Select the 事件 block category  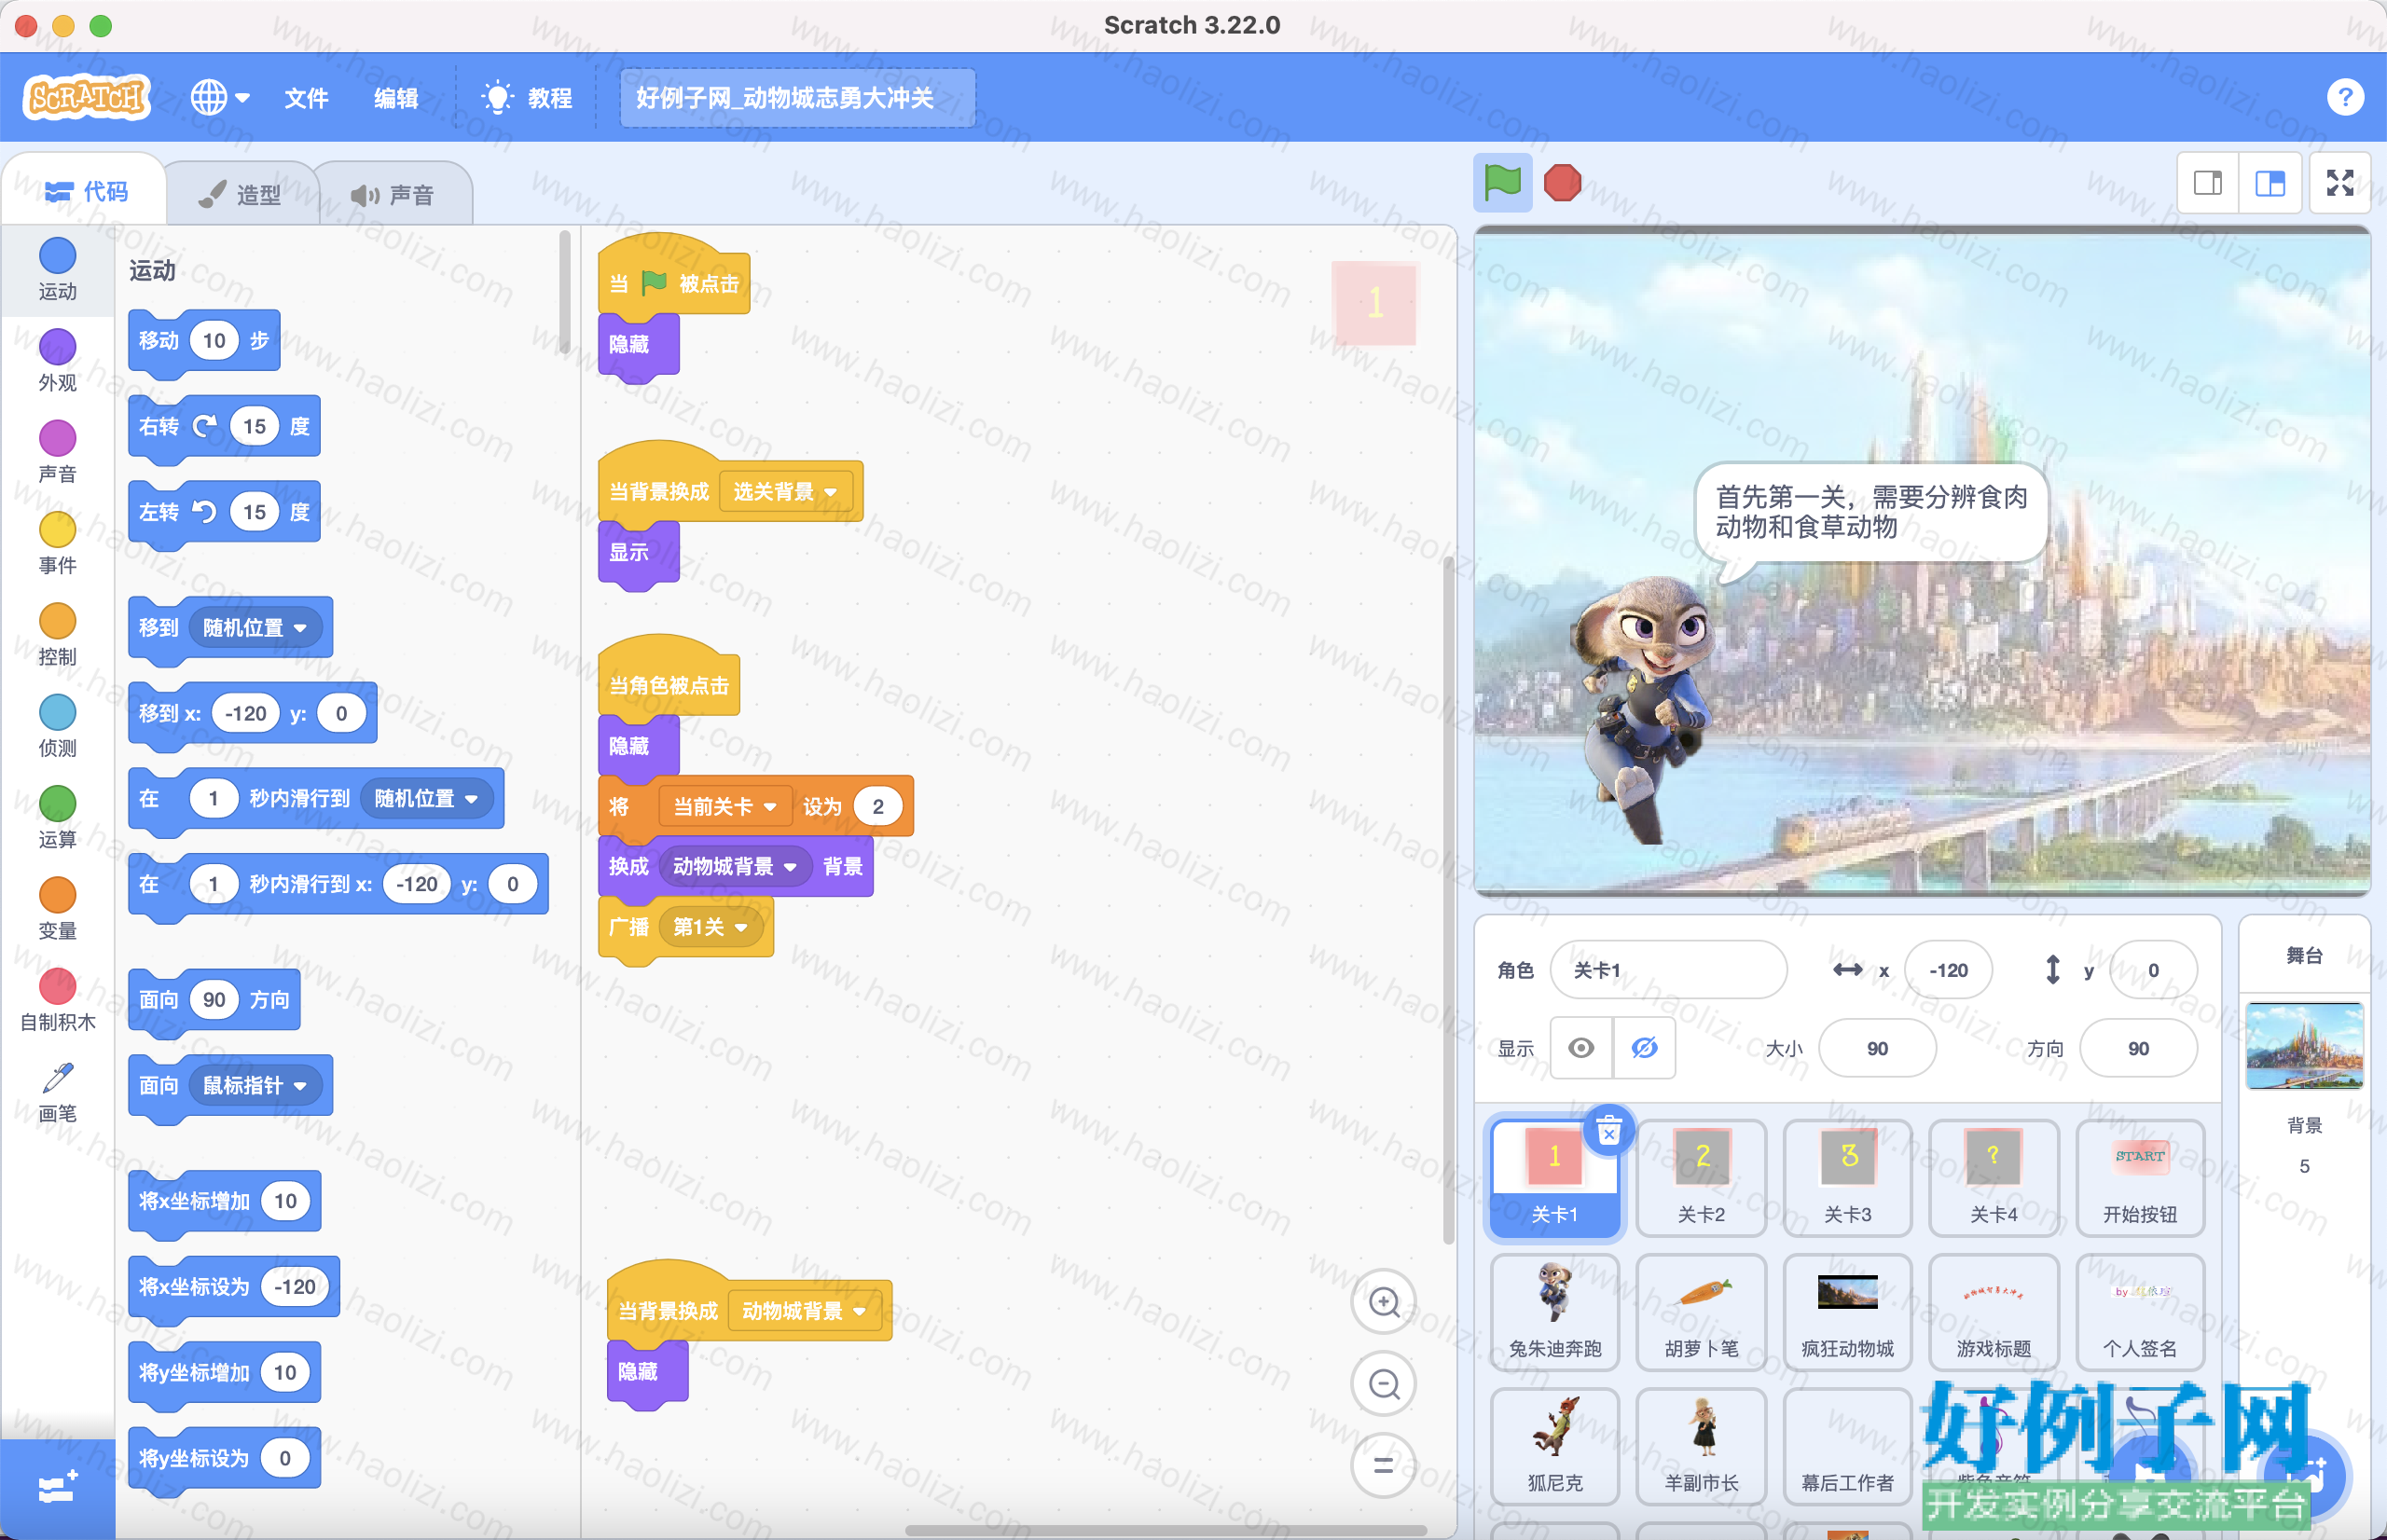[57, 544]
